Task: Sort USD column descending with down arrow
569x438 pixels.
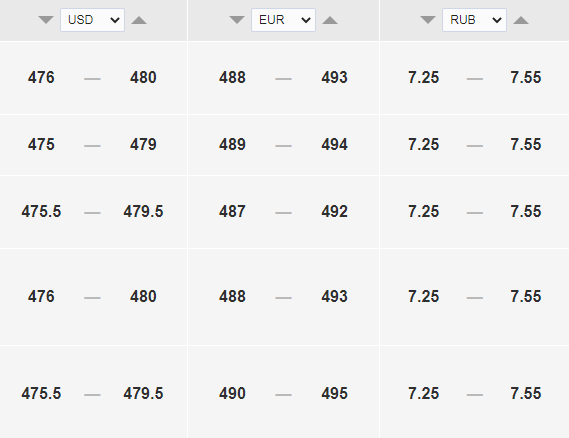Action: coord(46,20)
